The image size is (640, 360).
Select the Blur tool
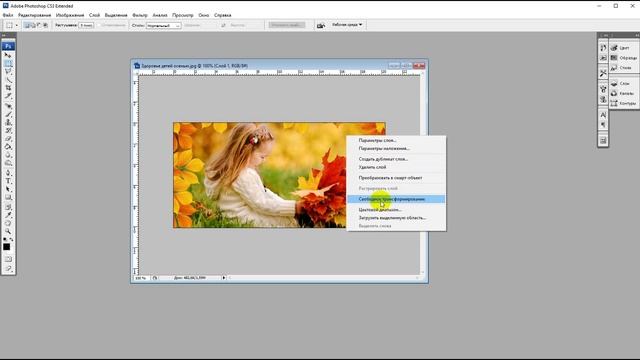8,155
